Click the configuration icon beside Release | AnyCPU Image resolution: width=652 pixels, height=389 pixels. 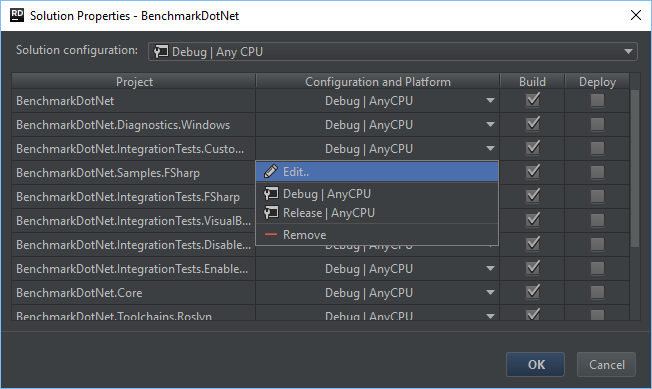[x=271, y=212]
